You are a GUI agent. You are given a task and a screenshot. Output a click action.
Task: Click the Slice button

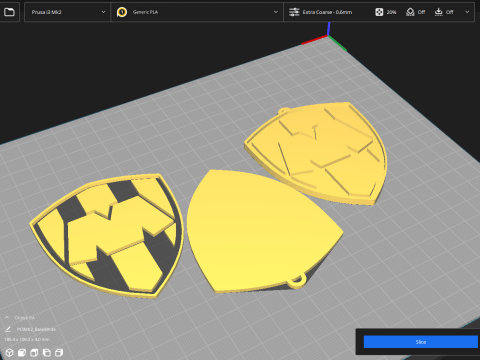coord(421,342)
